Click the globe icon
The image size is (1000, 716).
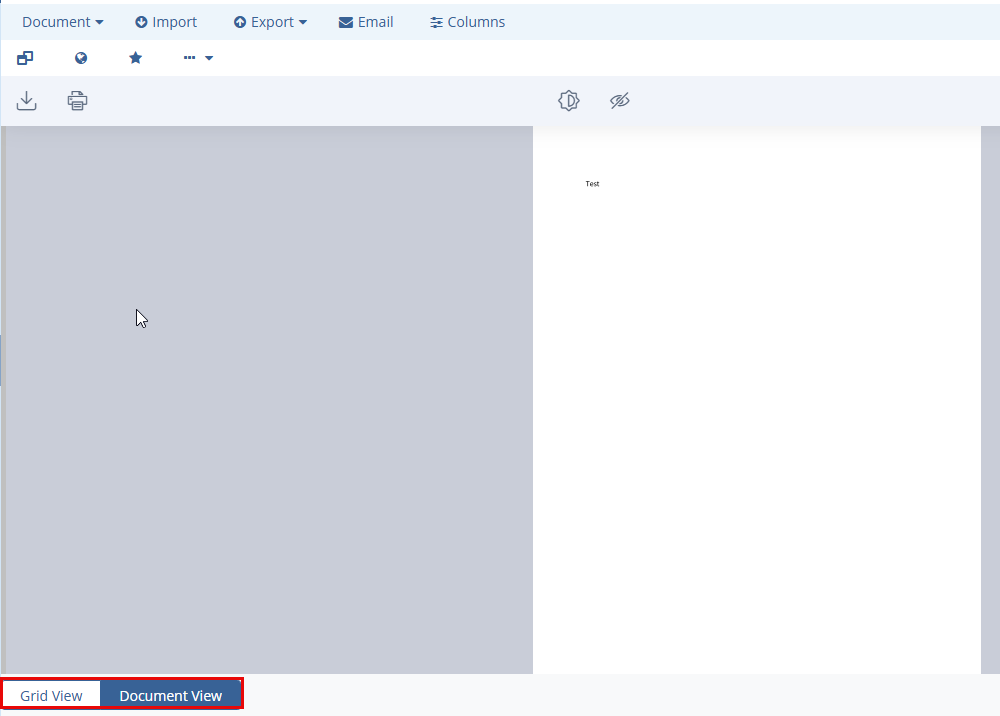coord(81,58)
